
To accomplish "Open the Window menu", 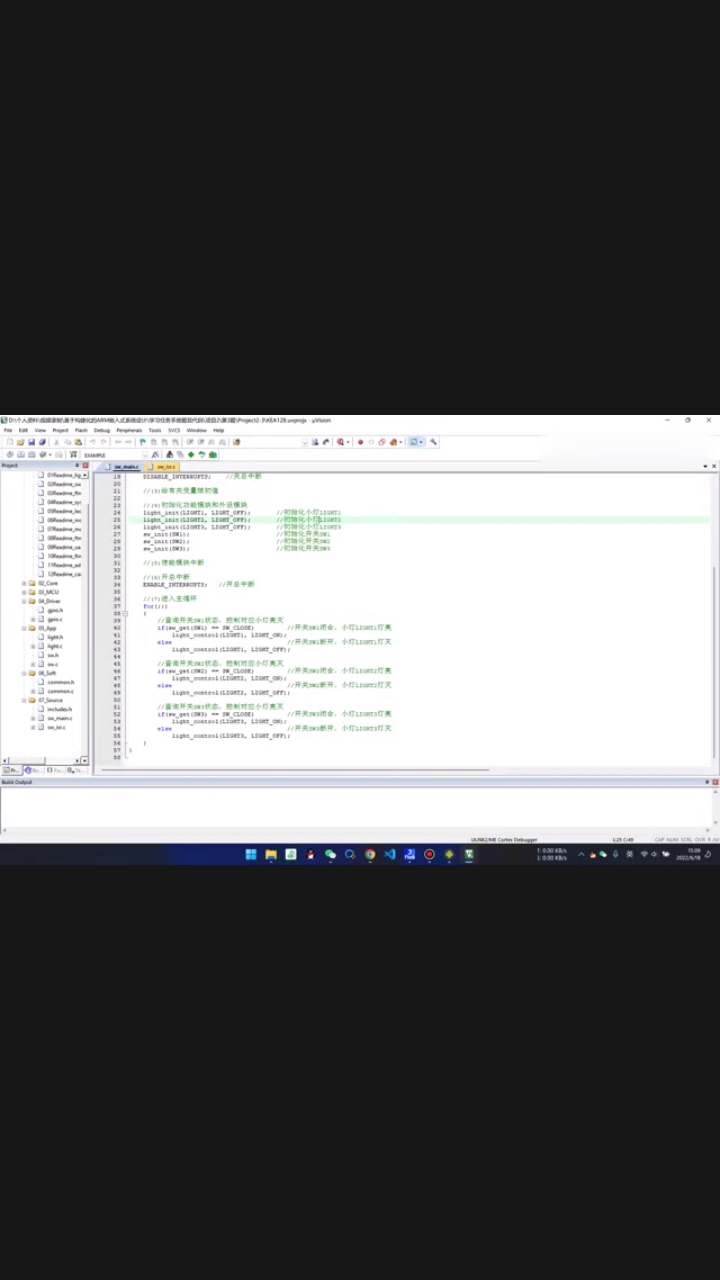I will (196, 430).
